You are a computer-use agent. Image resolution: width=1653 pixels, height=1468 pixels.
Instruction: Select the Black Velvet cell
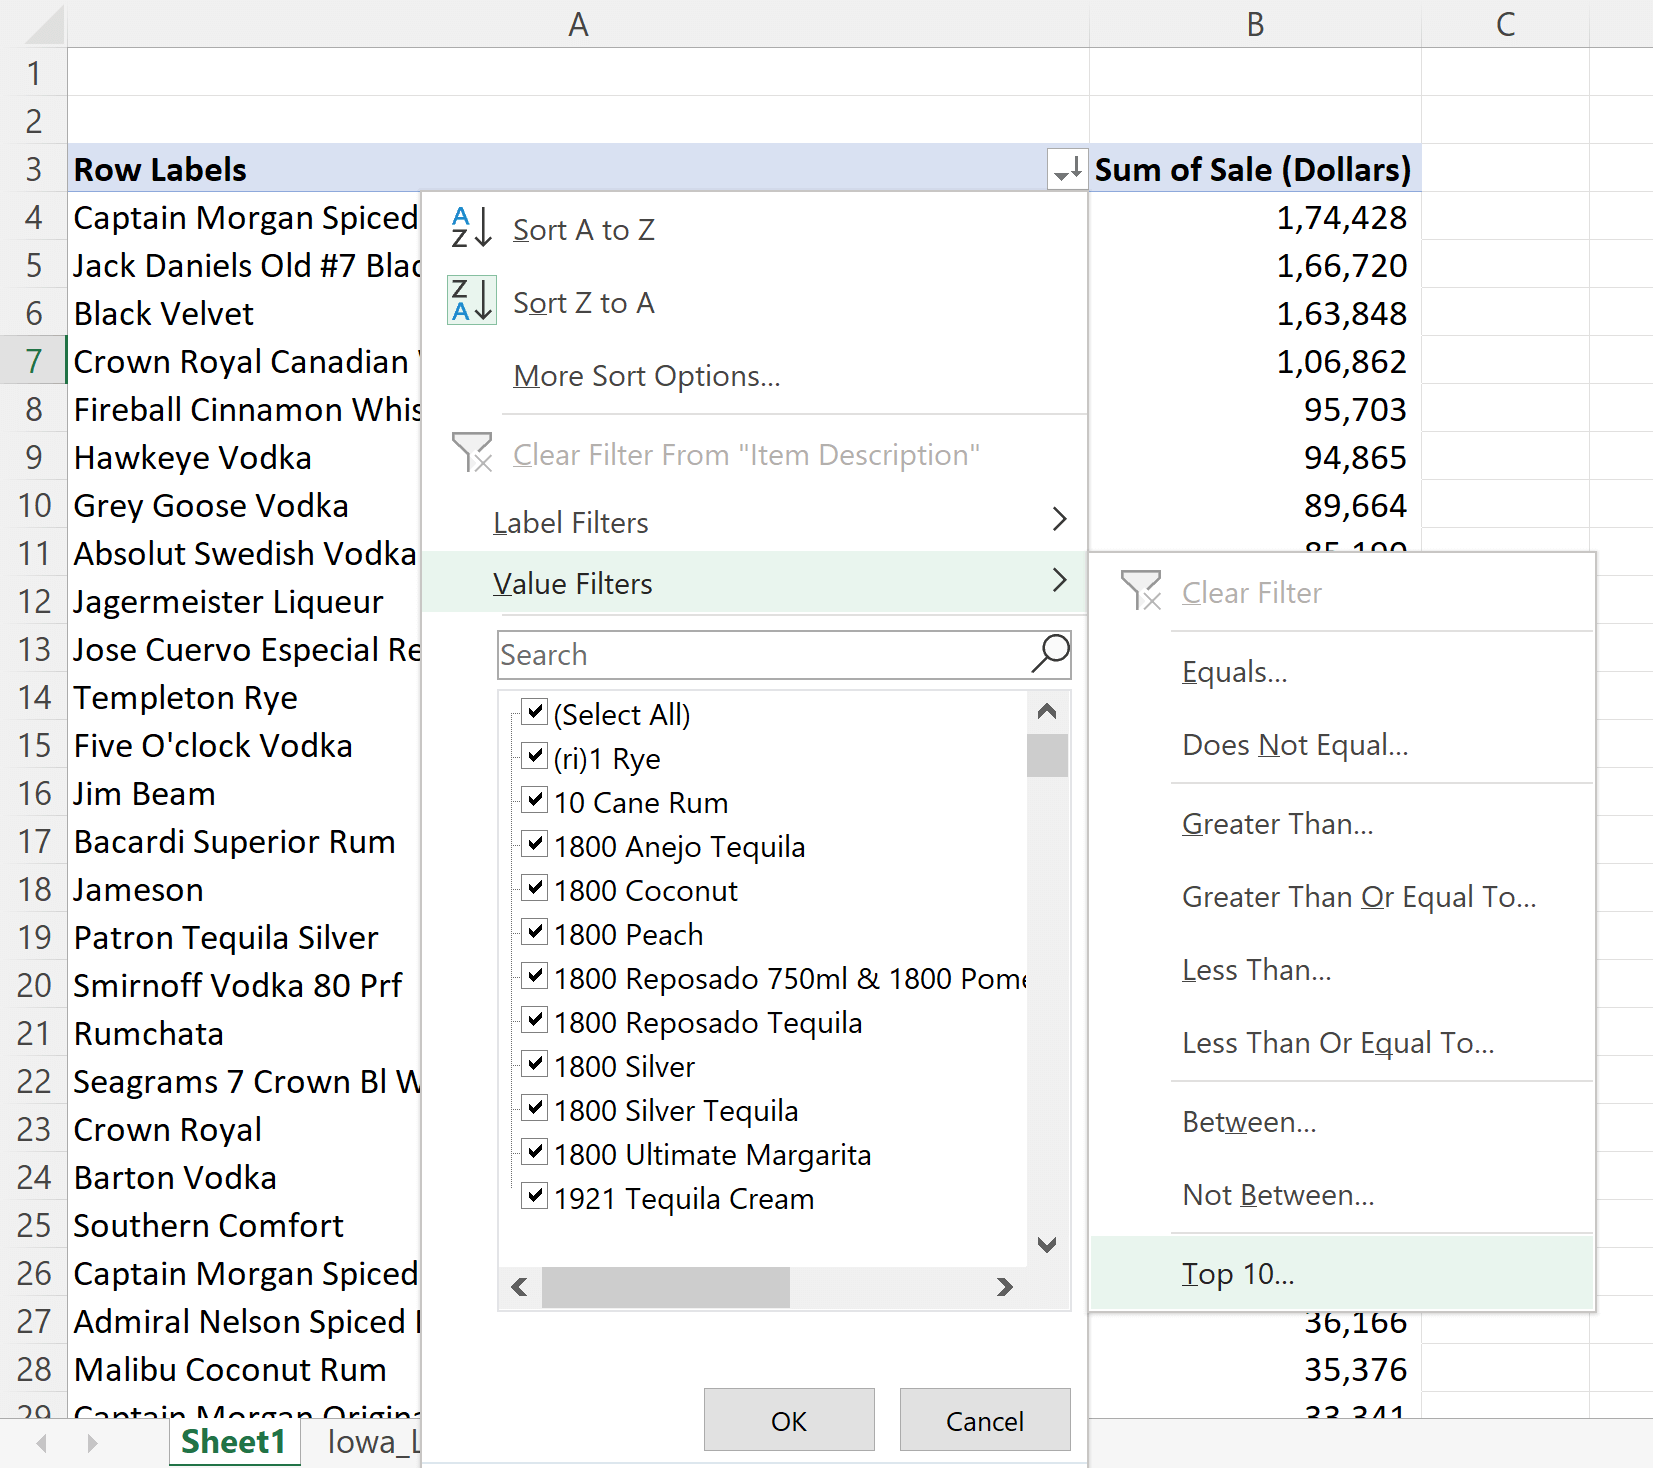(244, 313)
